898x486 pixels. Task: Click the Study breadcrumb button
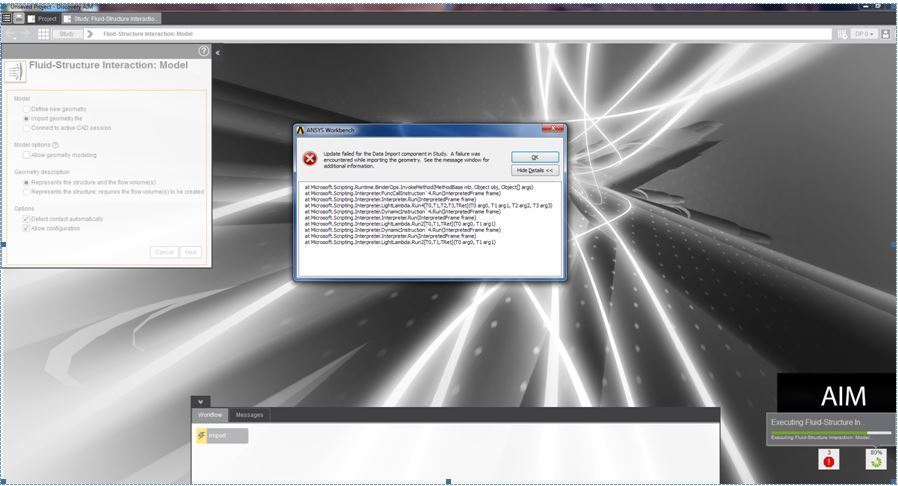[x=67, y=34]
